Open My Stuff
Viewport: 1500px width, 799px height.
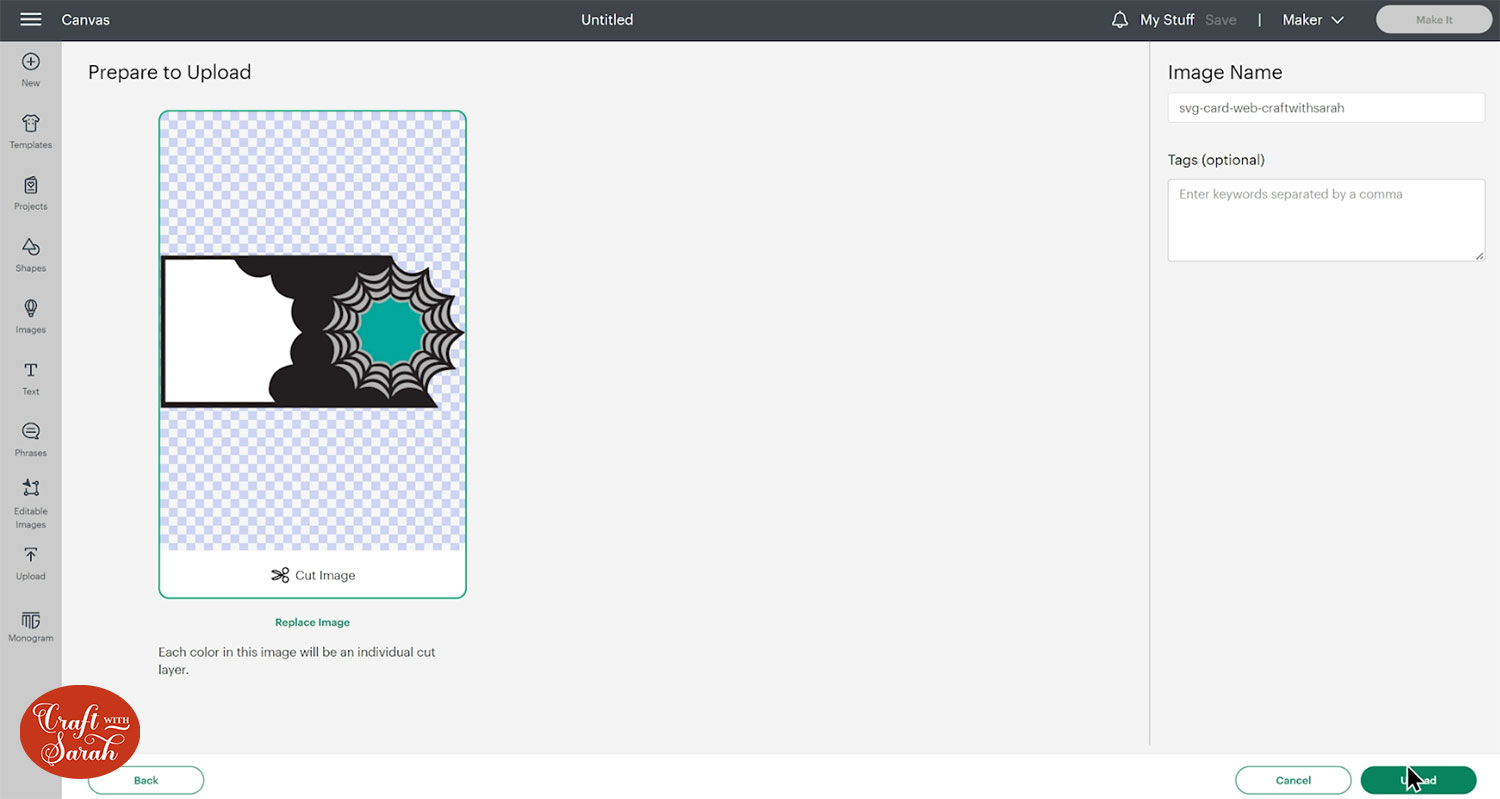pos(1167,20)
